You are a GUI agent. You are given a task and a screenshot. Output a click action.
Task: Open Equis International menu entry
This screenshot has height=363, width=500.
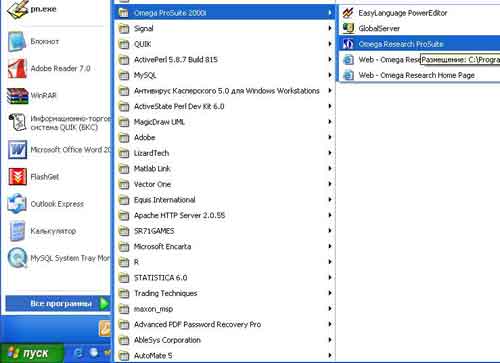pyautogui.click(x=225, y=200)
